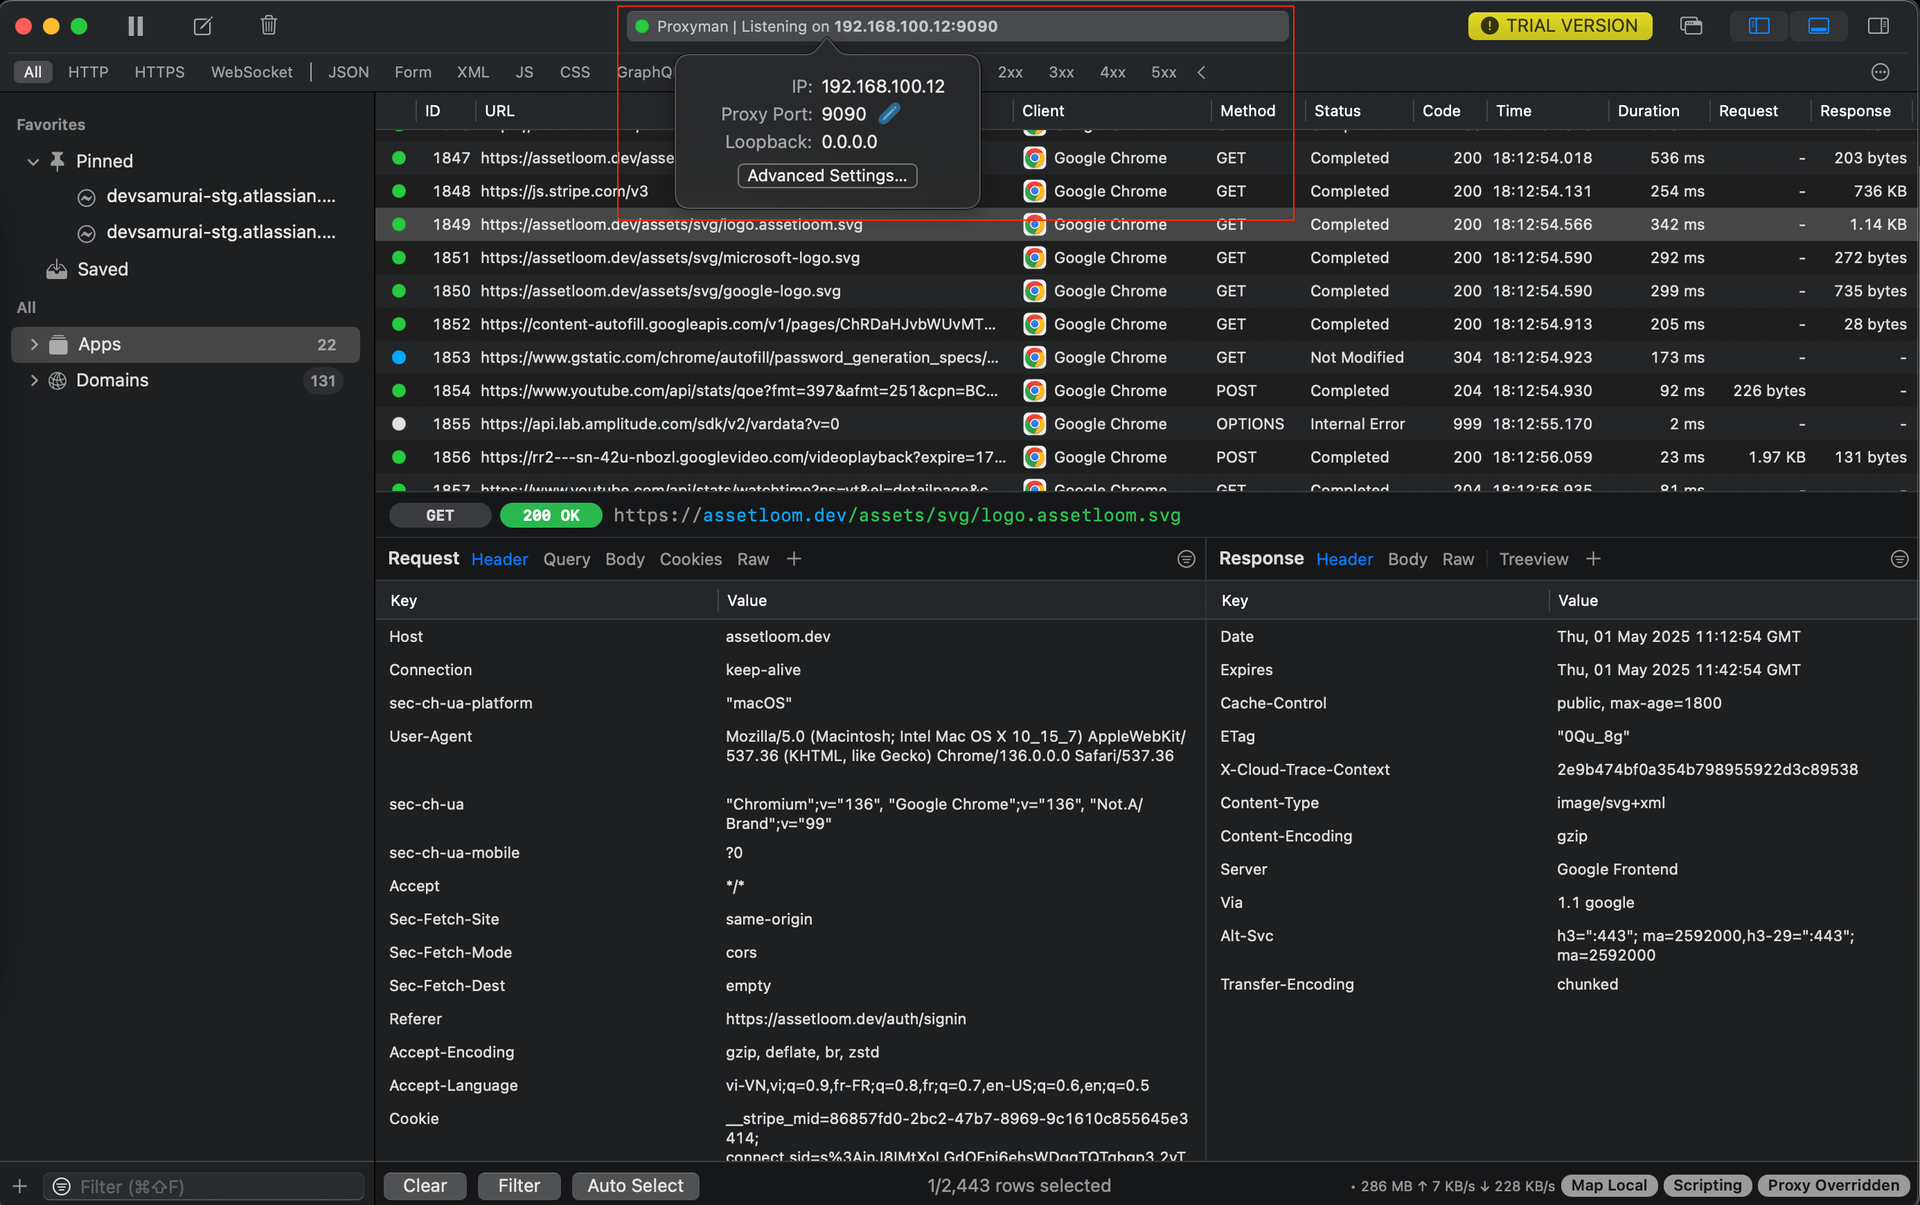Click the 200 OK status badge
Viewport: 1920px width, 1205px height.
coord(551,515)
